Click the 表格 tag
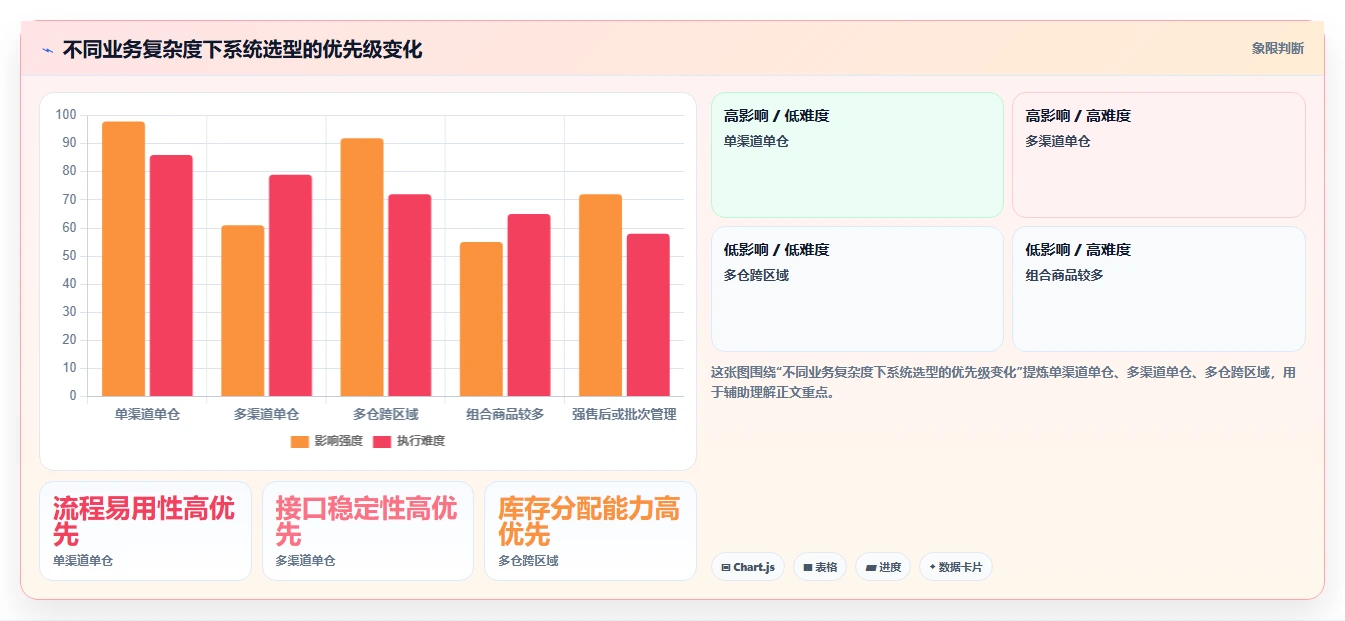1345x621 pixels. click(820, 567)
